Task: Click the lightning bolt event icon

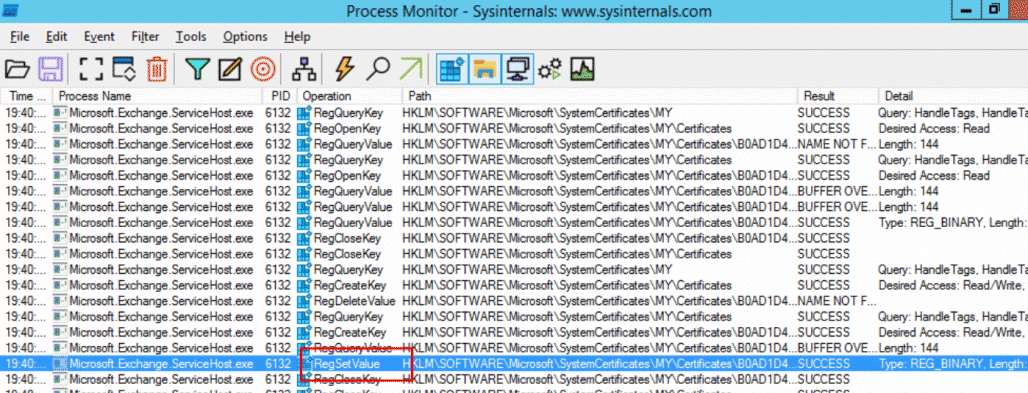Action: point(344,68)
